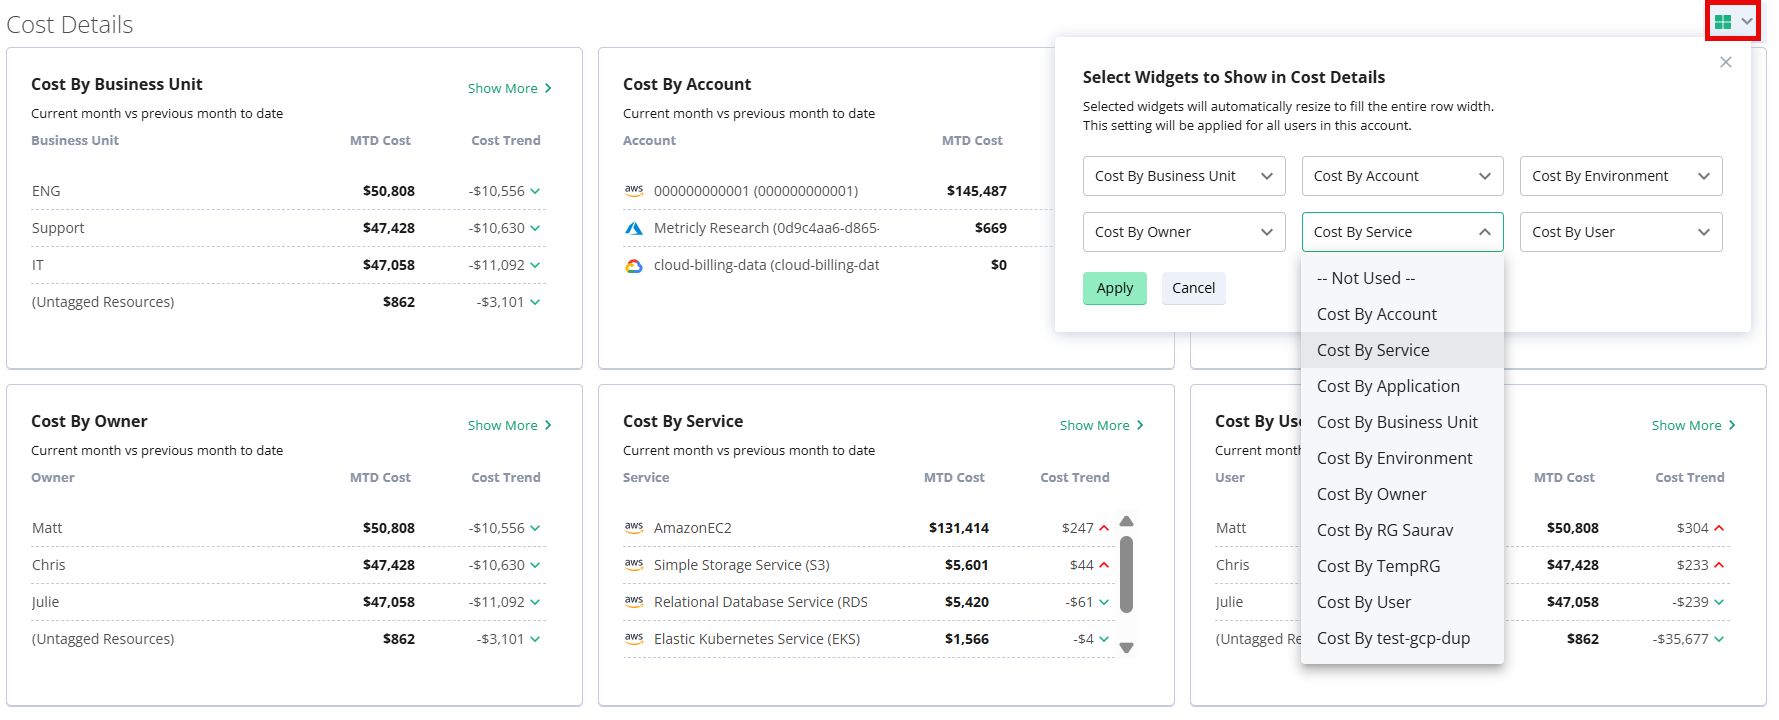
Task: Click Azure icon beside Metricly Research
Action: 634,228
